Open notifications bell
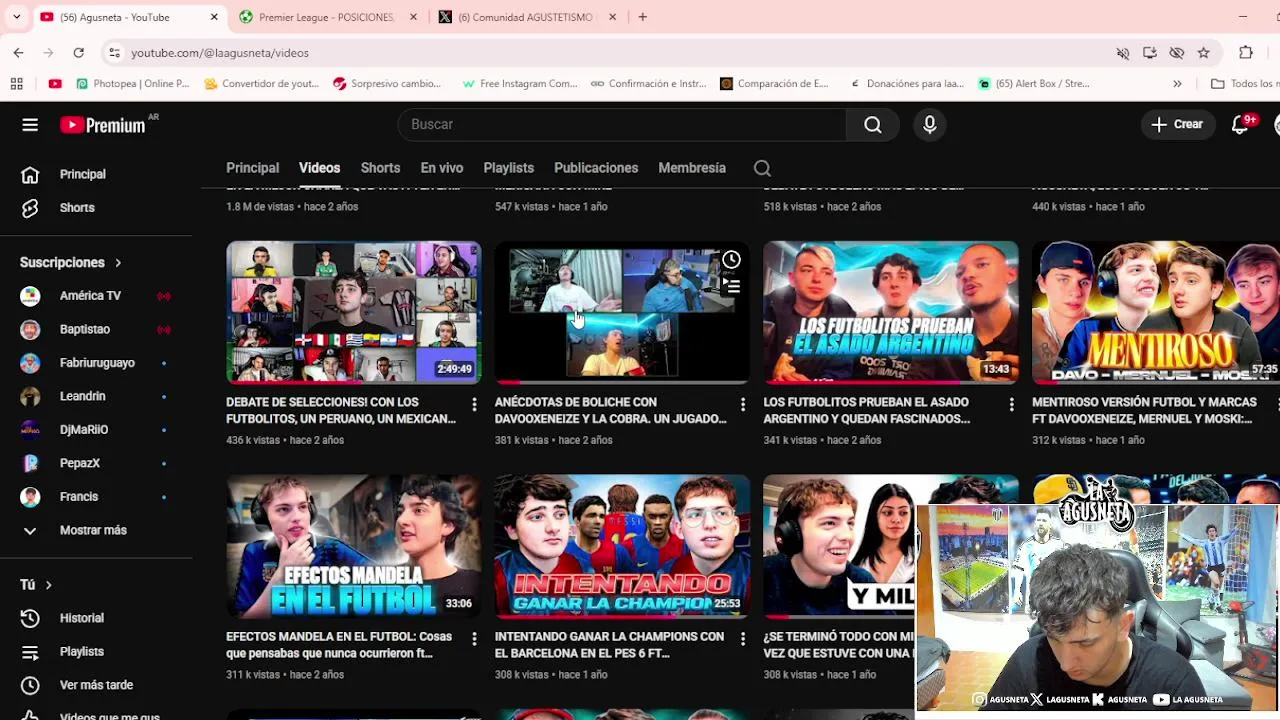 (1240, 124)
